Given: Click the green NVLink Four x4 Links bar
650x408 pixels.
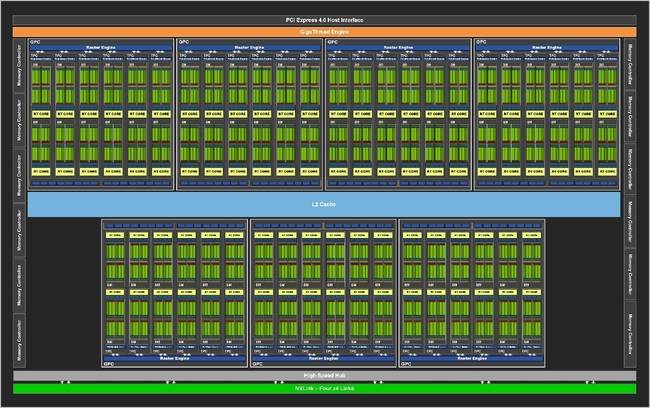Looking at the screenshot, I should [x=325, y=389].
